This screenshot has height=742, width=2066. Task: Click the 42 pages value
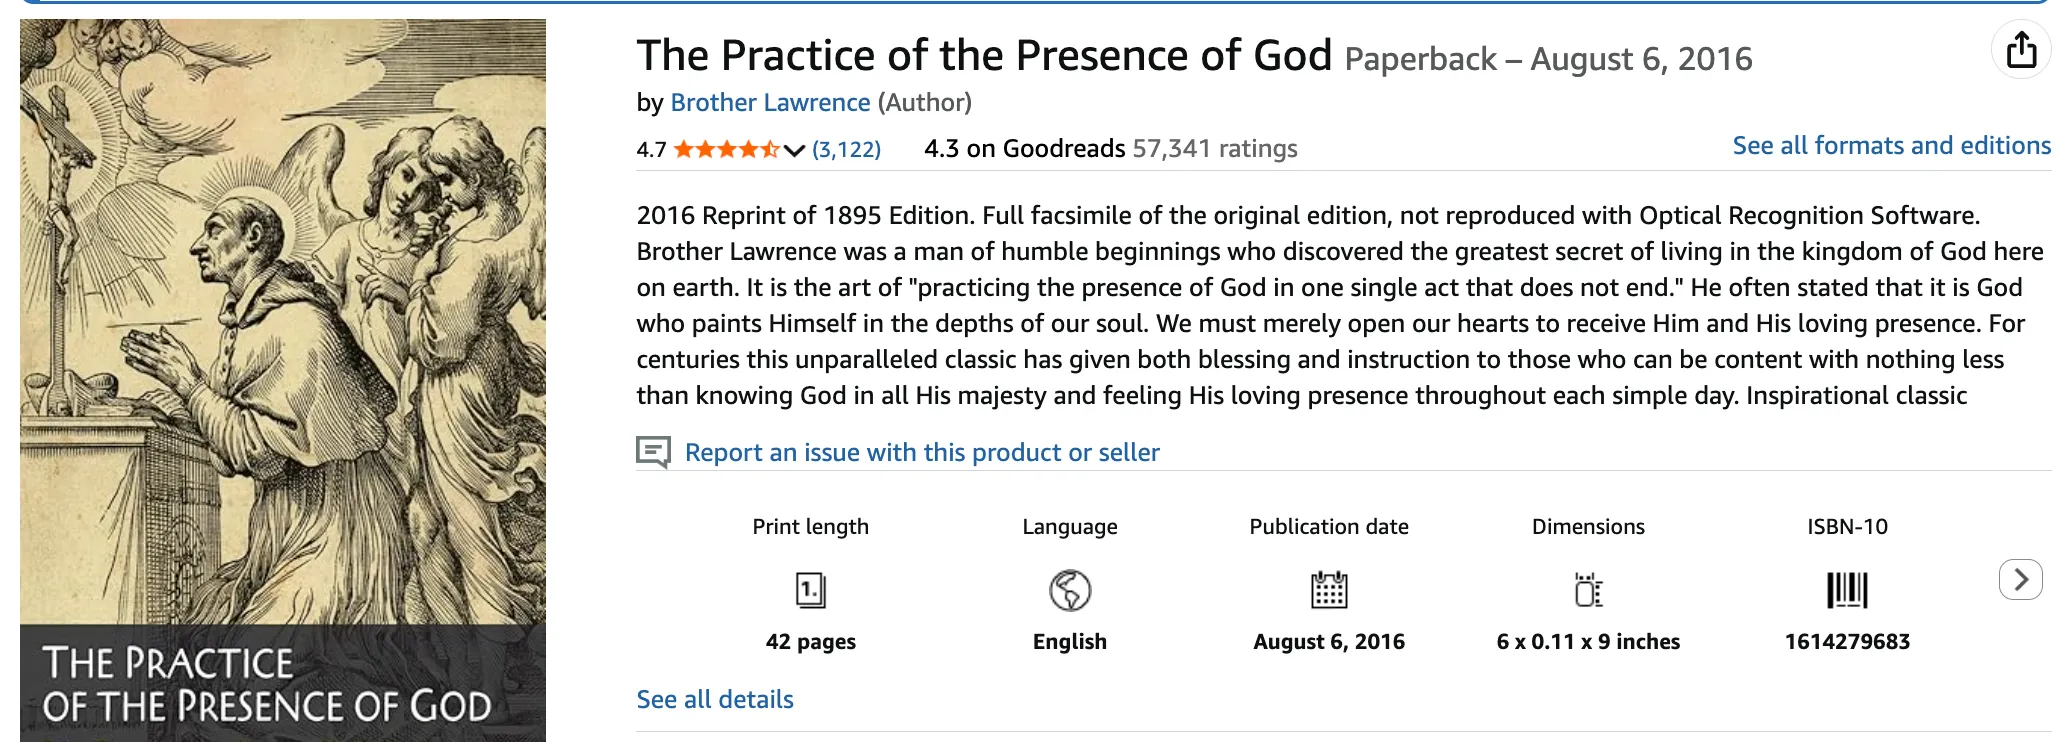pyautogui.click(x=810, y=641)
